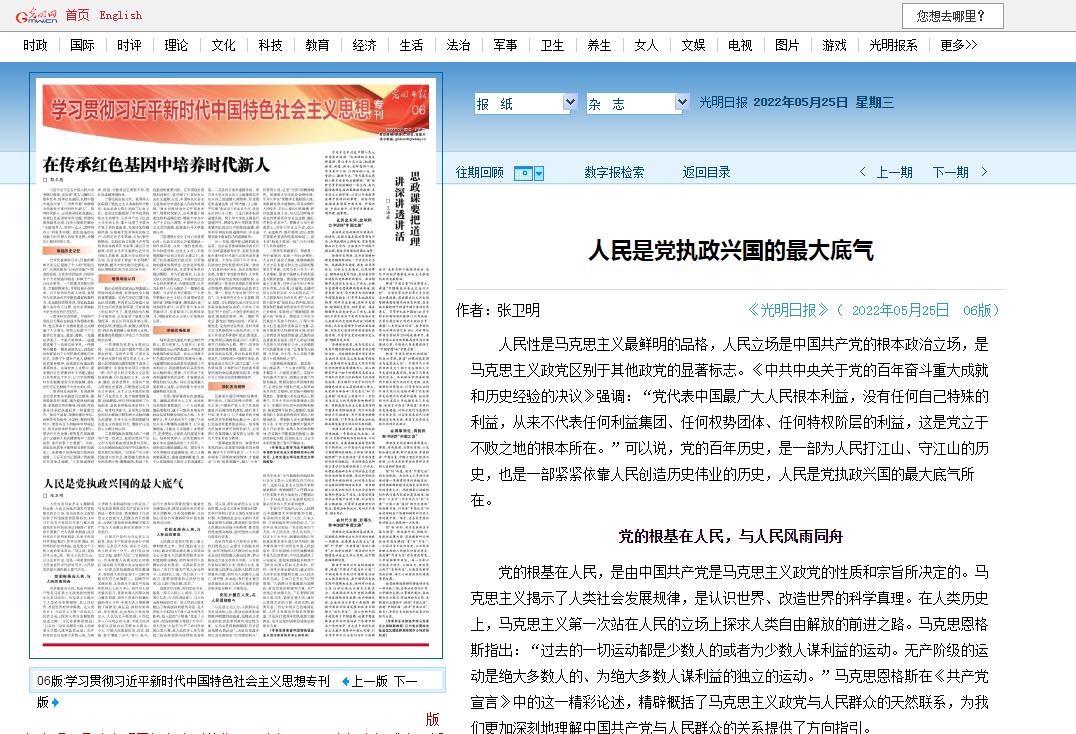This screenshot has height=734, width=1076.
Task: Expand the 杂志 dropdown
Action: pos(682,103)
